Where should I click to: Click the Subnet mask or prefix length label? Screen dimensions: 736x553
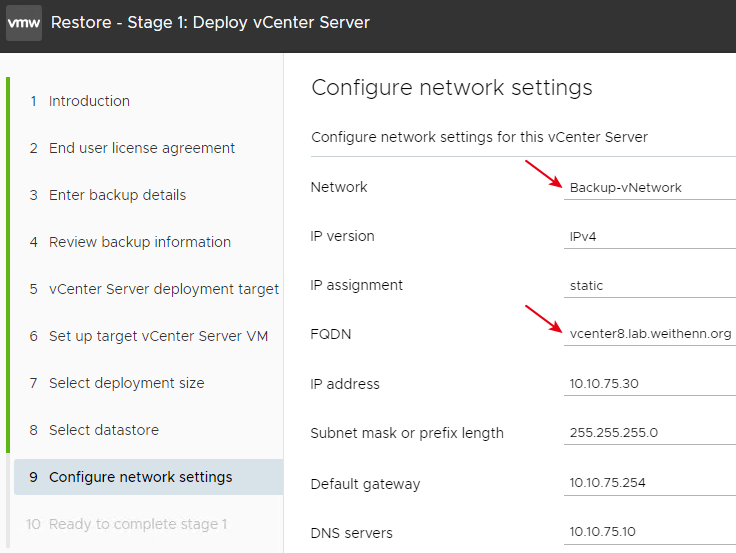click(407, 433)
